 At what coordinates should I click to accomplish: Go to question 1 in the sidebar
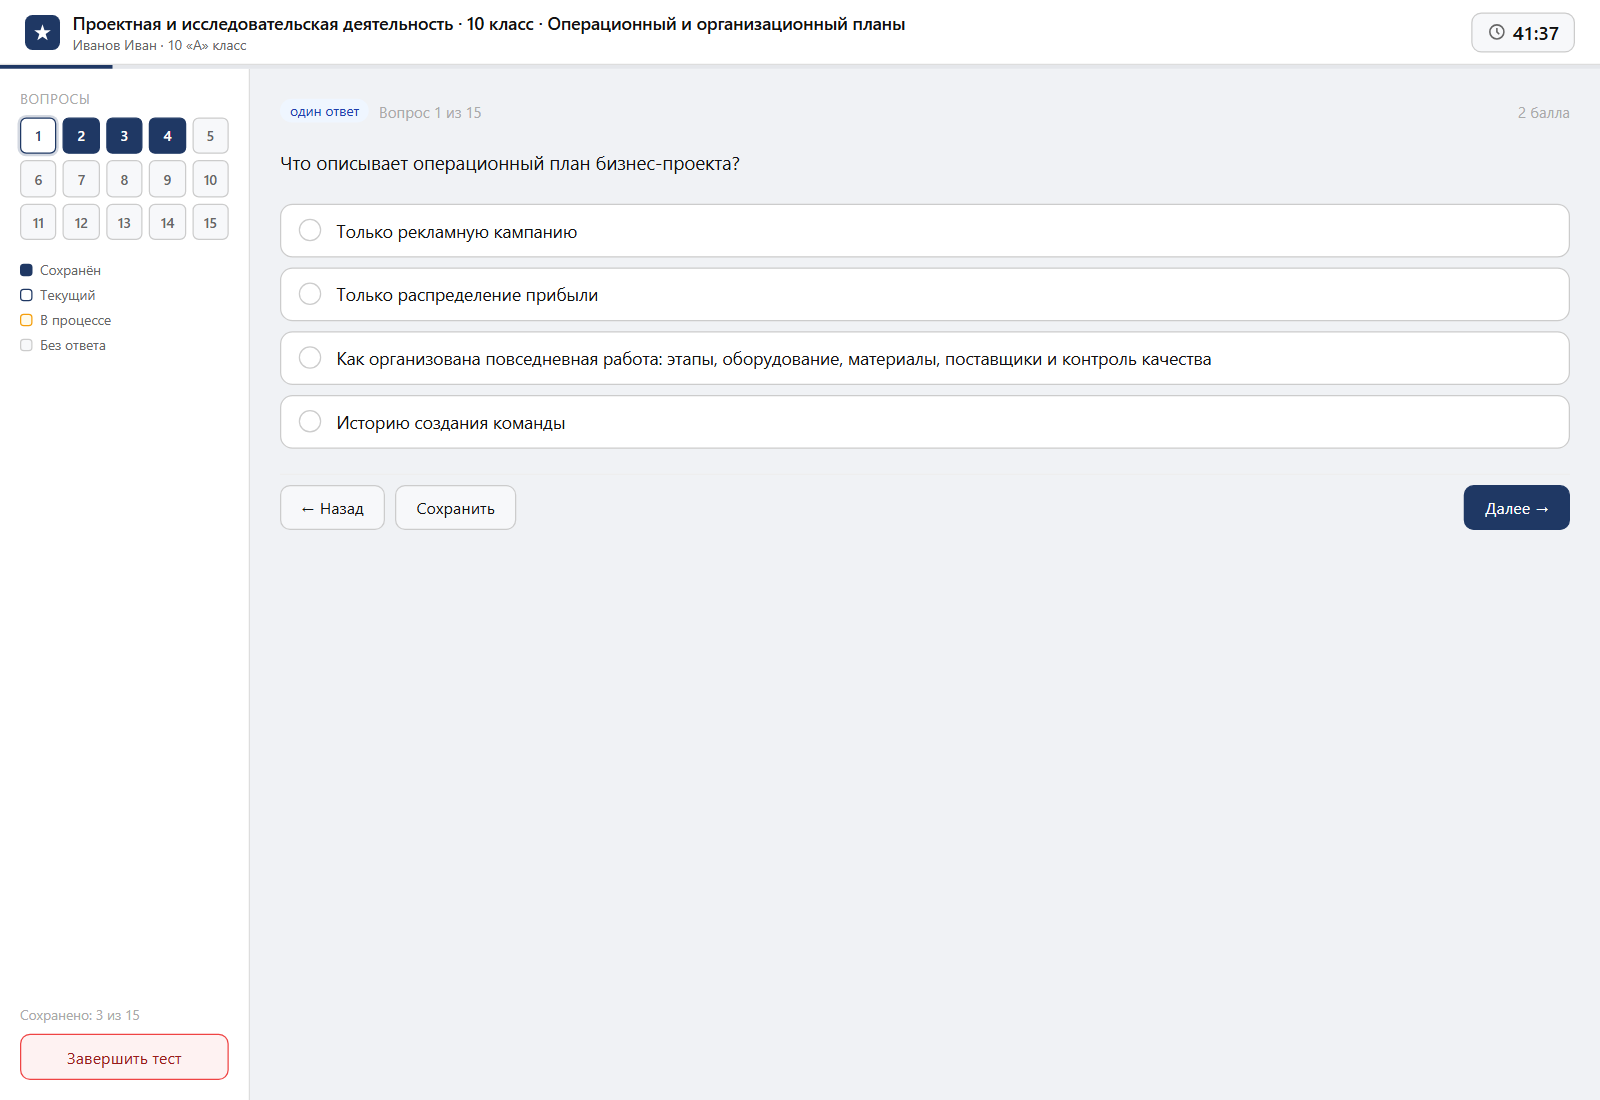tap(38, 136)
